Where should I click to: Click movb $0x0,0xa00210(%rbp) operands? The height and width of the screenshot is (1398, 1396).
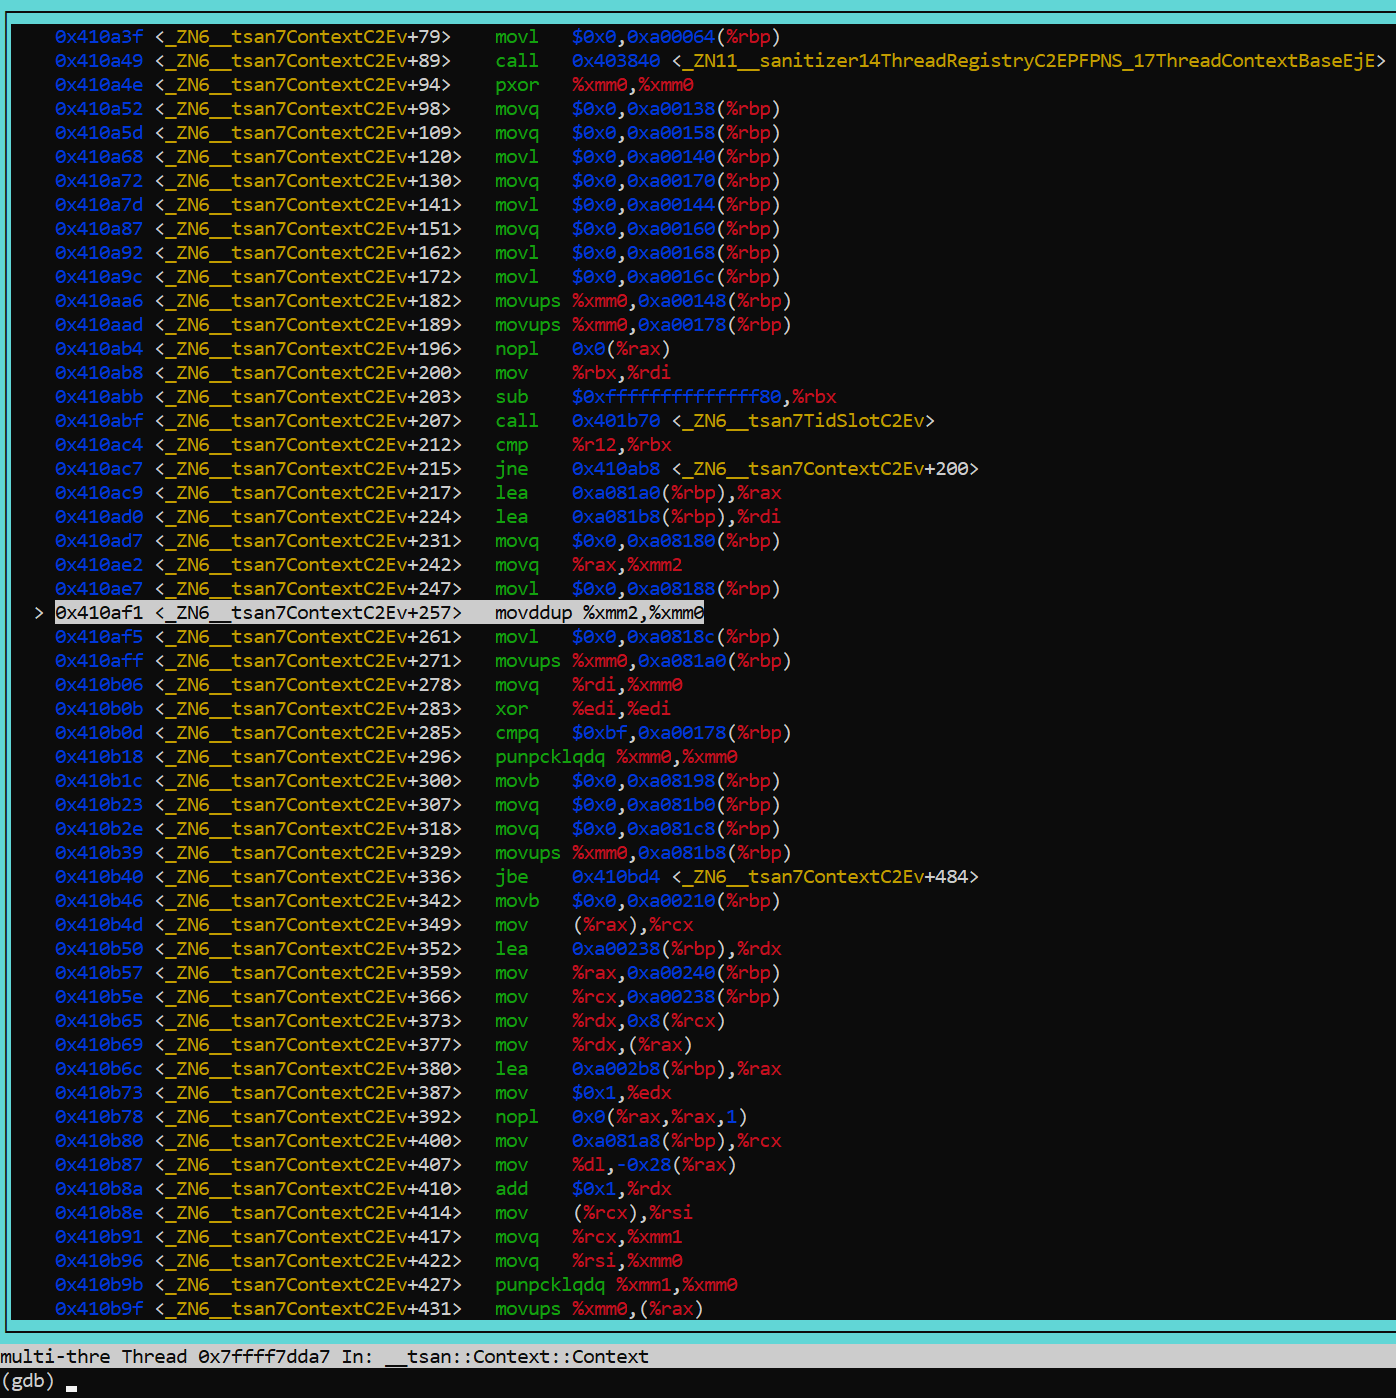coord(676,901)
